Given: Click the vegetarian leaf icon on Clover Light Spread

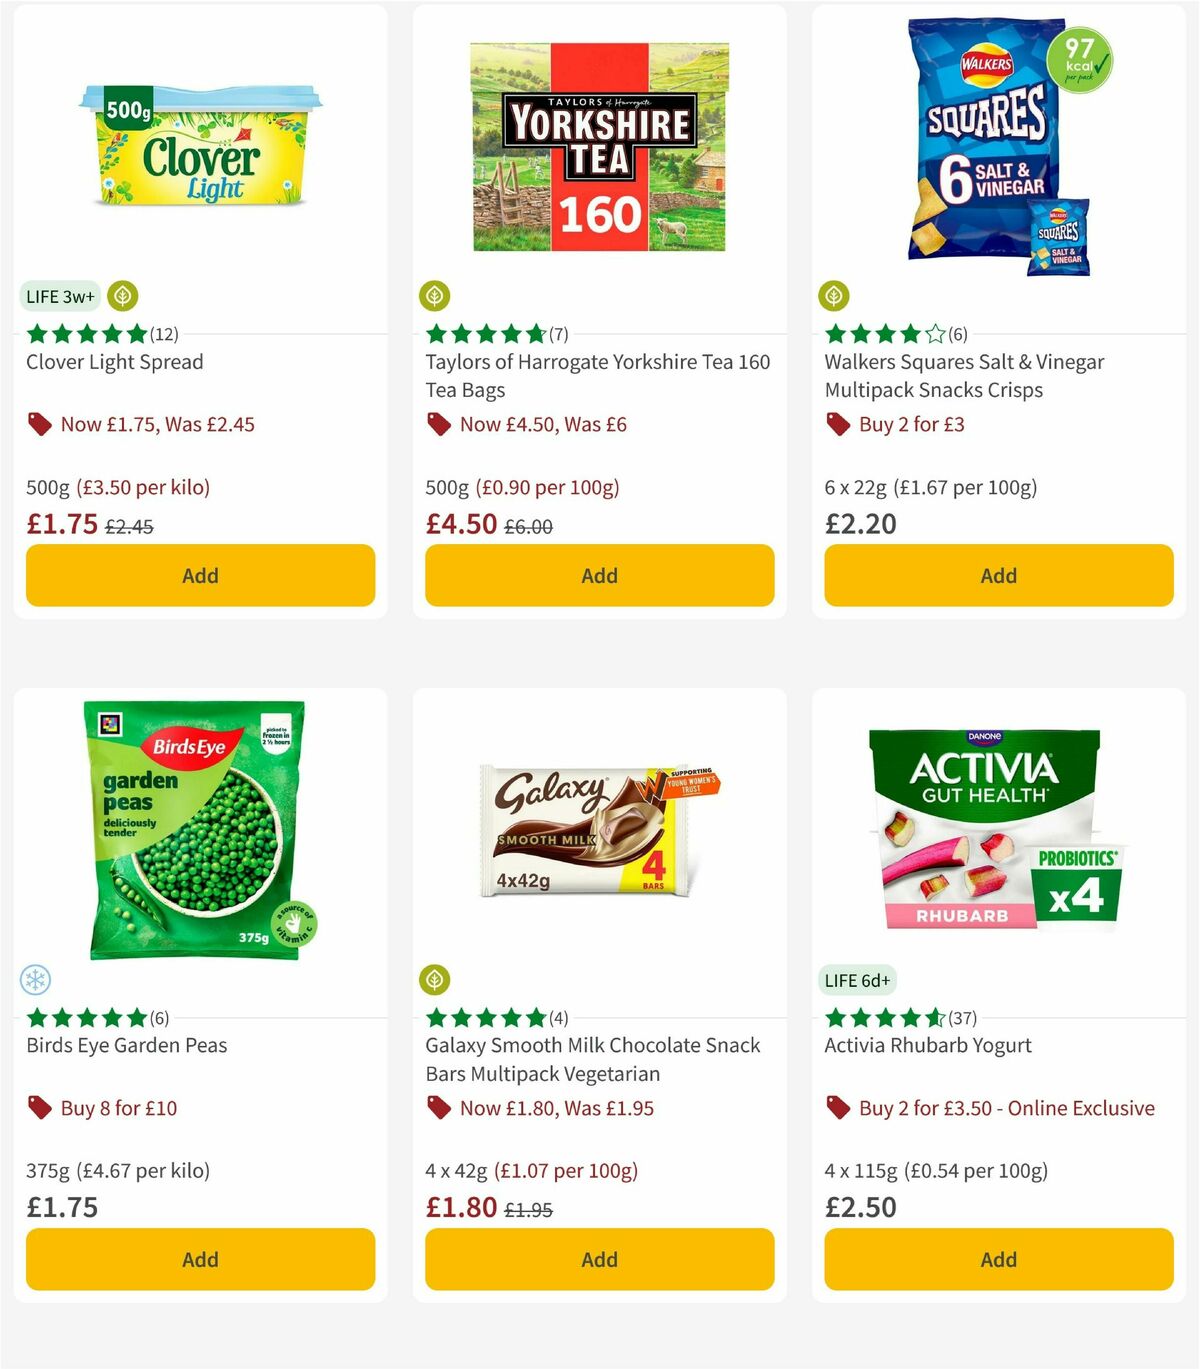Looking at the screenshot, I should (x=122, y=296).
